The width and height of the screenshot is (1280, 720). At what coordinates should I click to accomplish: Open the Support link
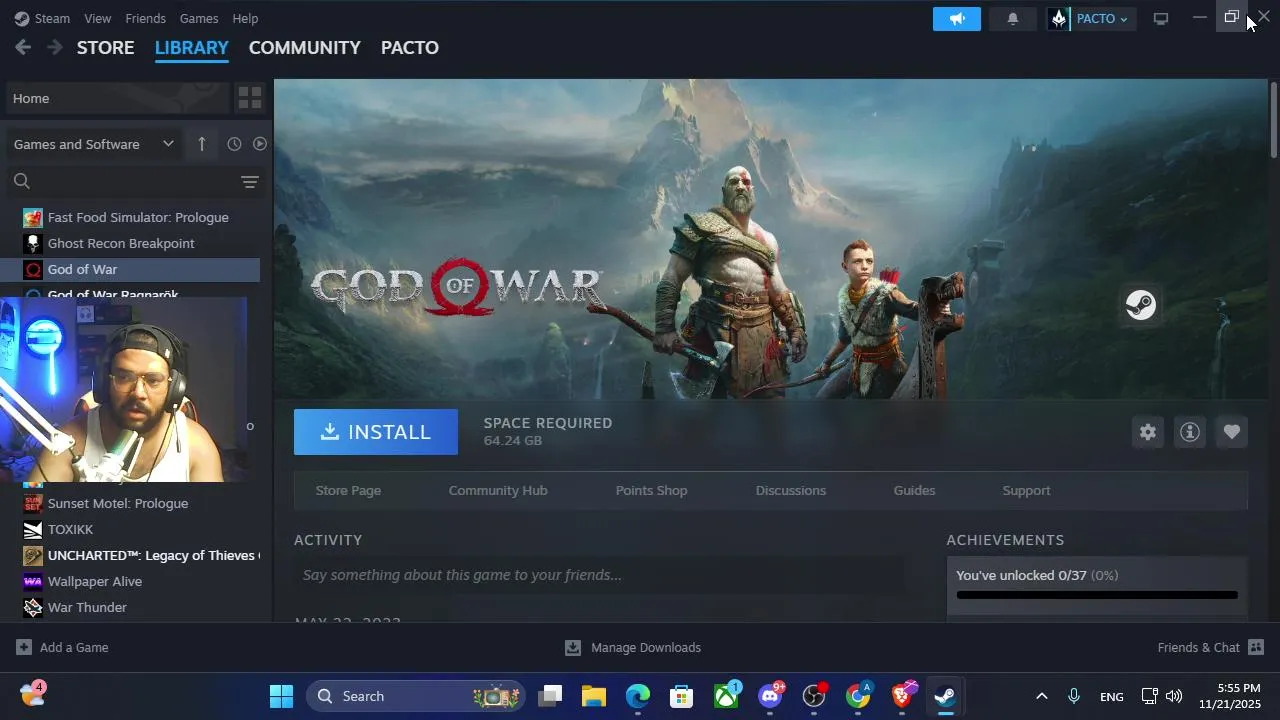[1026, 490]
